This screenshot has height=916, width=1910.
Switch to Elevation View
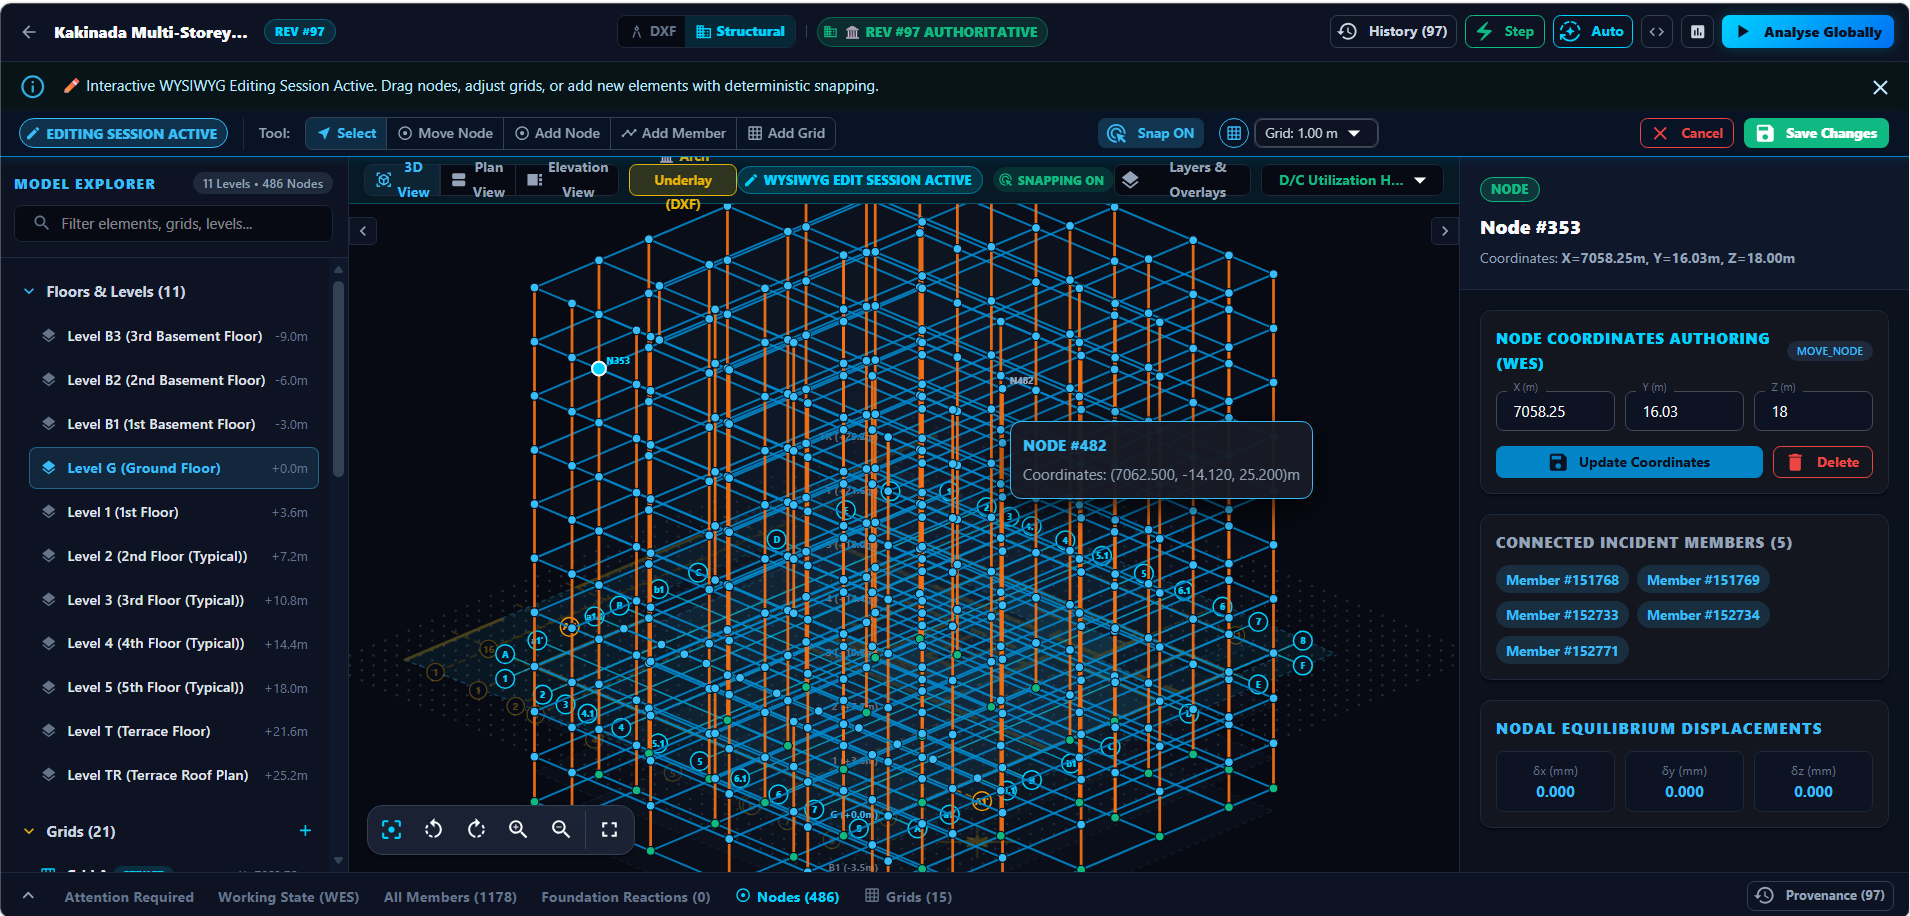[566, 180]
